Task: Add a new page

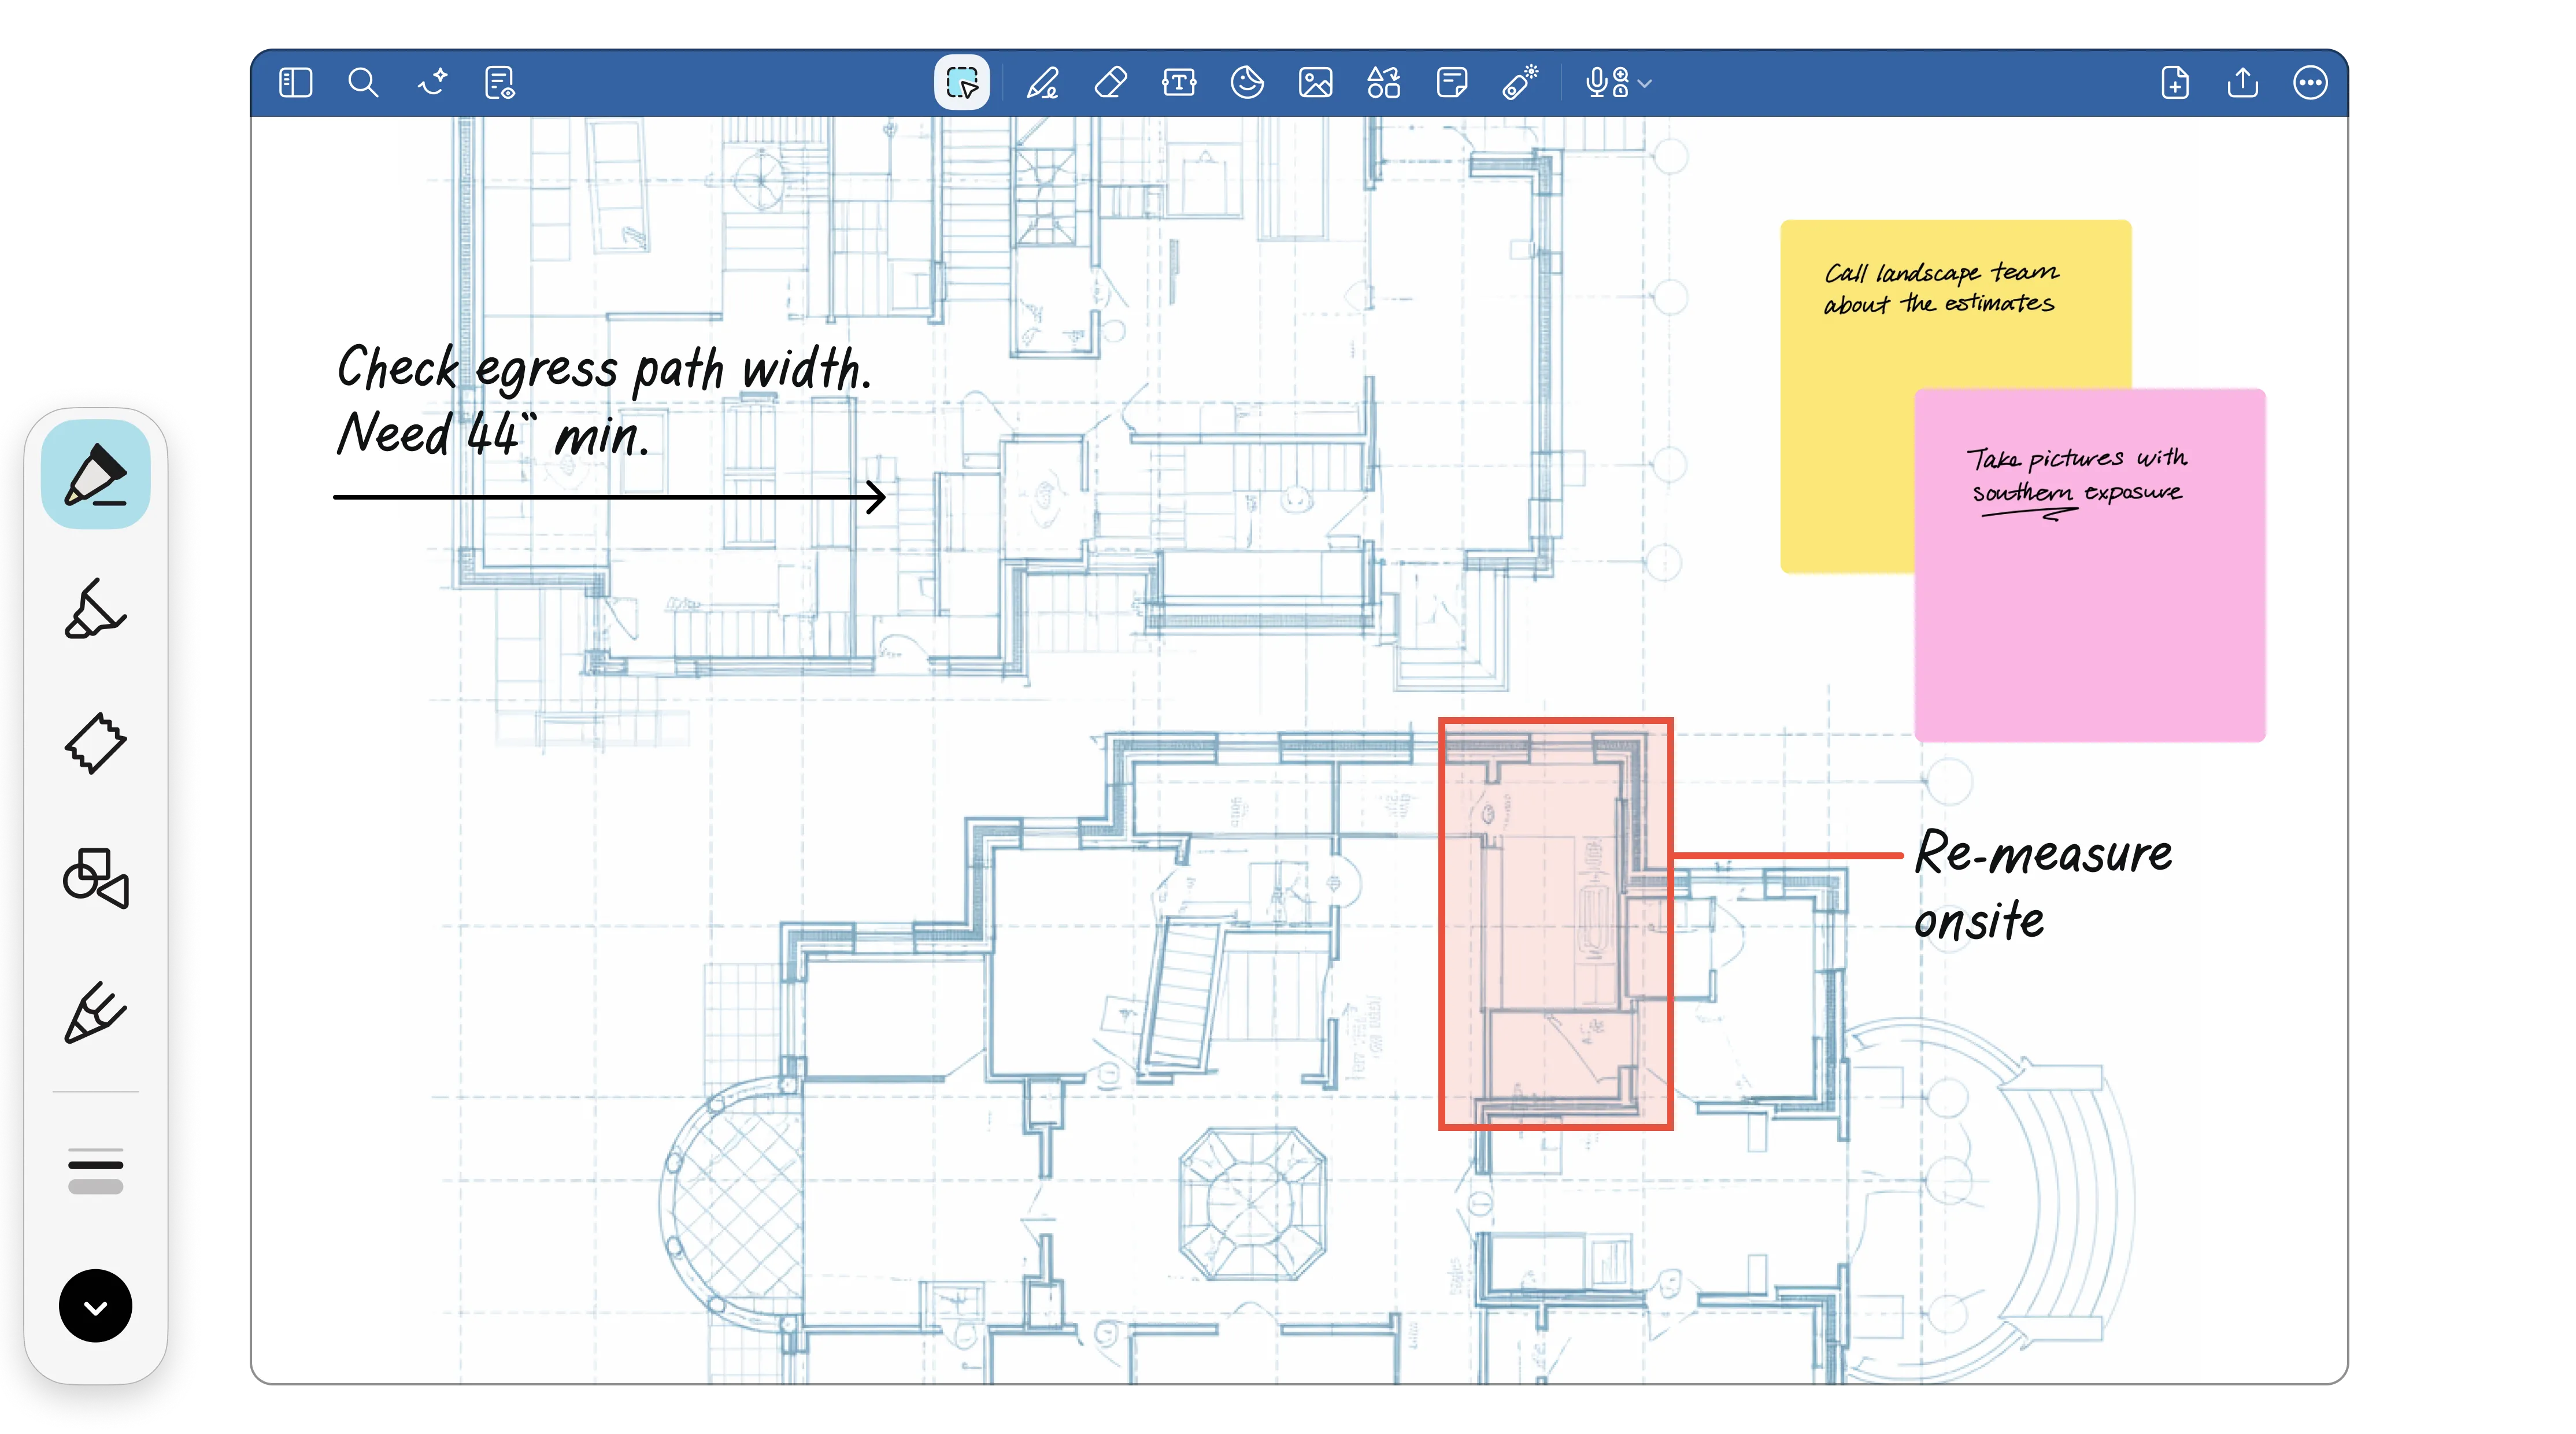Action: 2175,82
